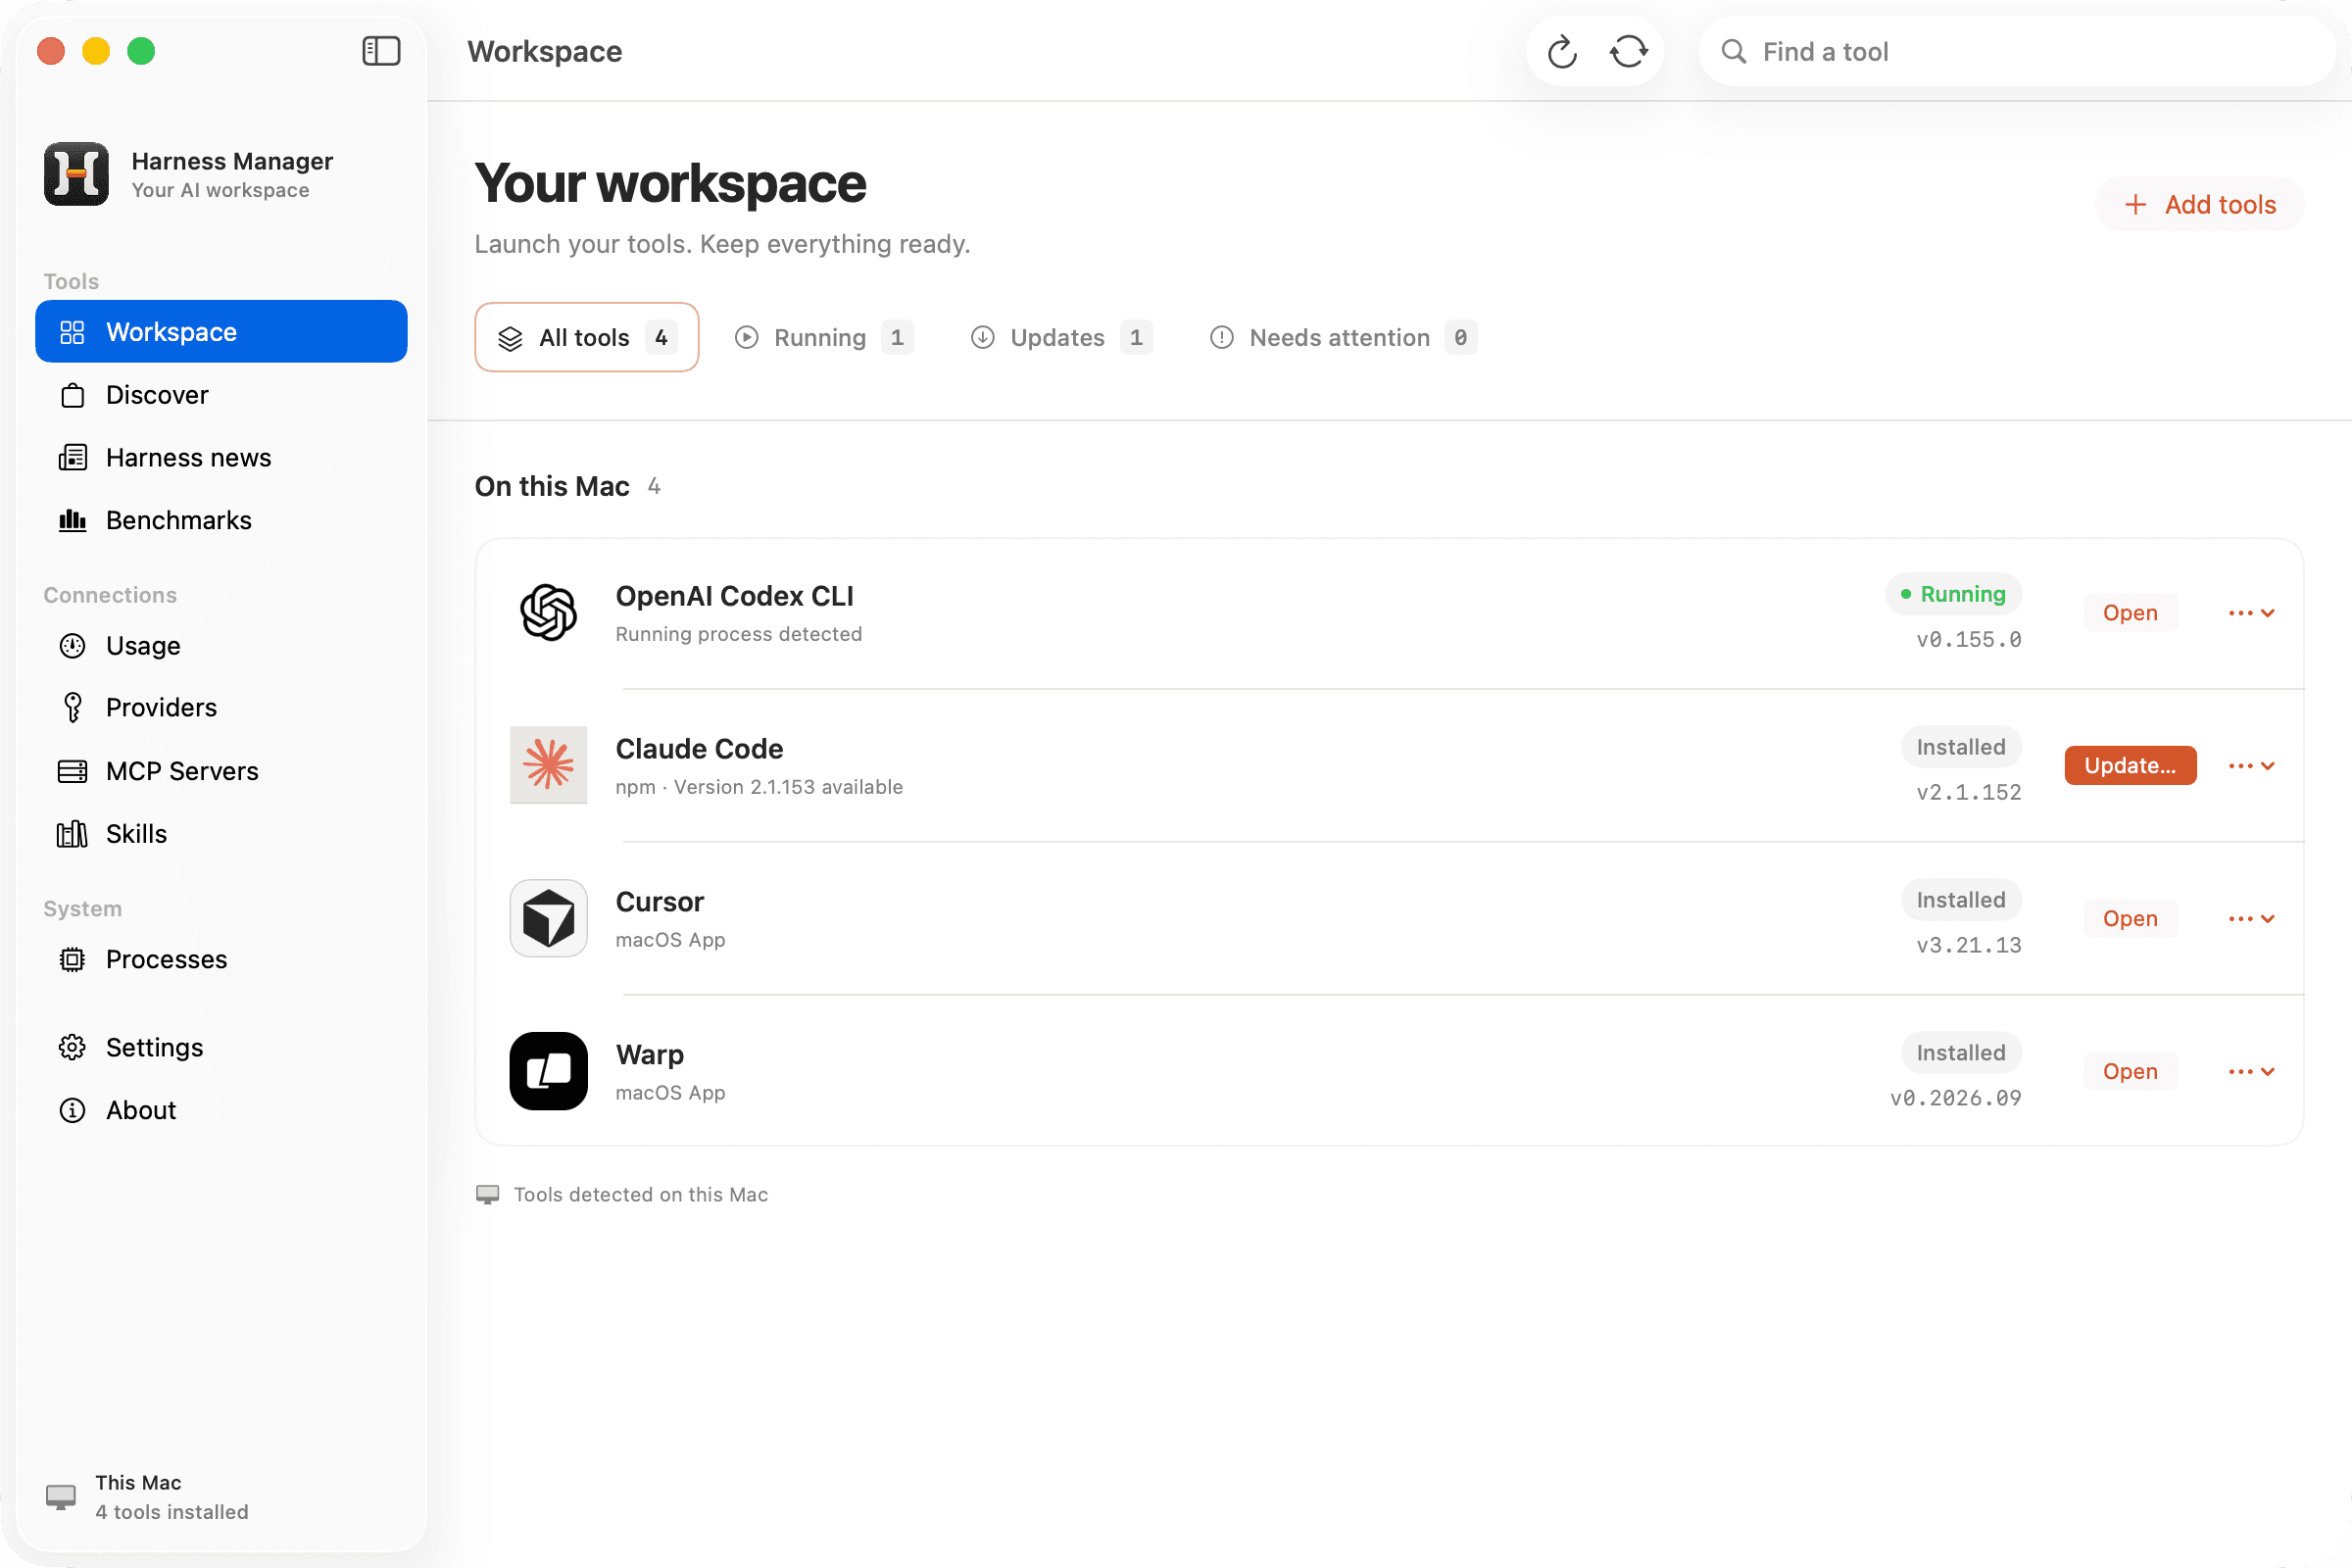Screen dimensions: 2352x1568
Task: Click the green Running status badge
Action: click(1953, 594)
